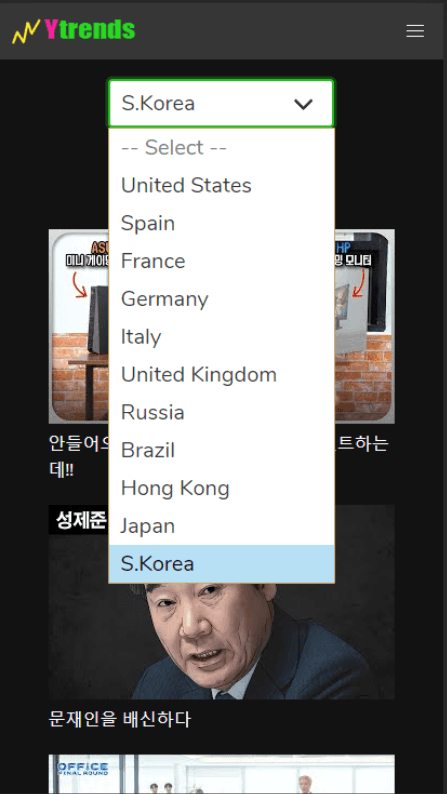
Task: Select United States from the list
Action: 221,185
